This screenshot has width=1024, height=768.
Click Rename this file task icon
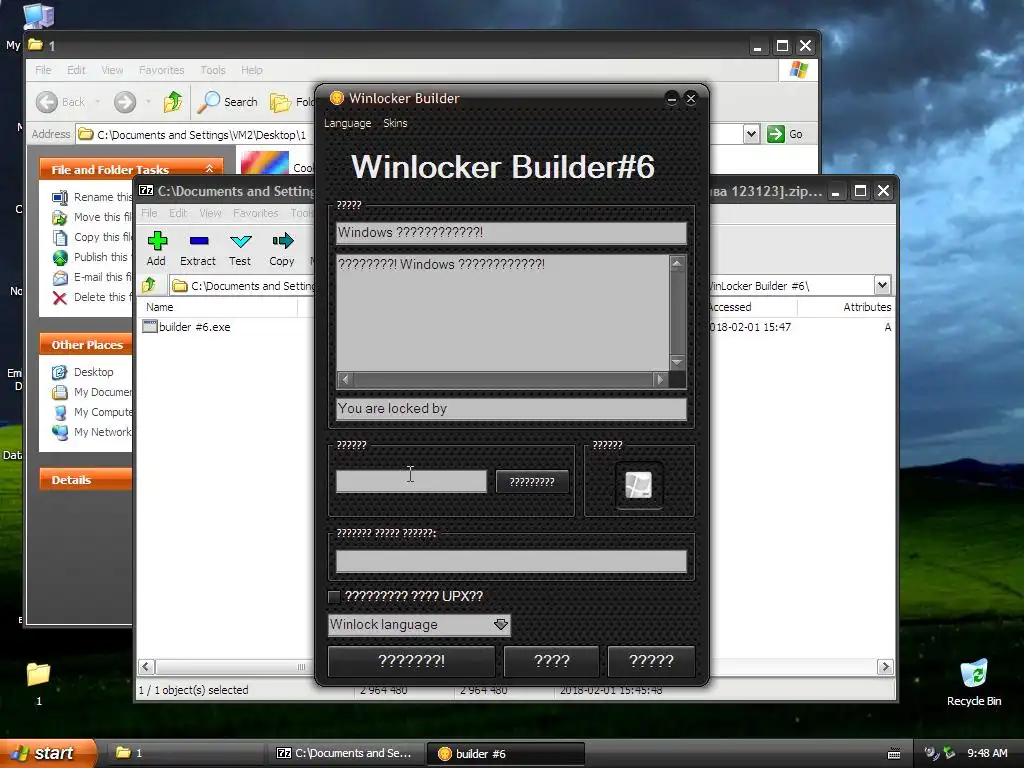tap(60, 197)
